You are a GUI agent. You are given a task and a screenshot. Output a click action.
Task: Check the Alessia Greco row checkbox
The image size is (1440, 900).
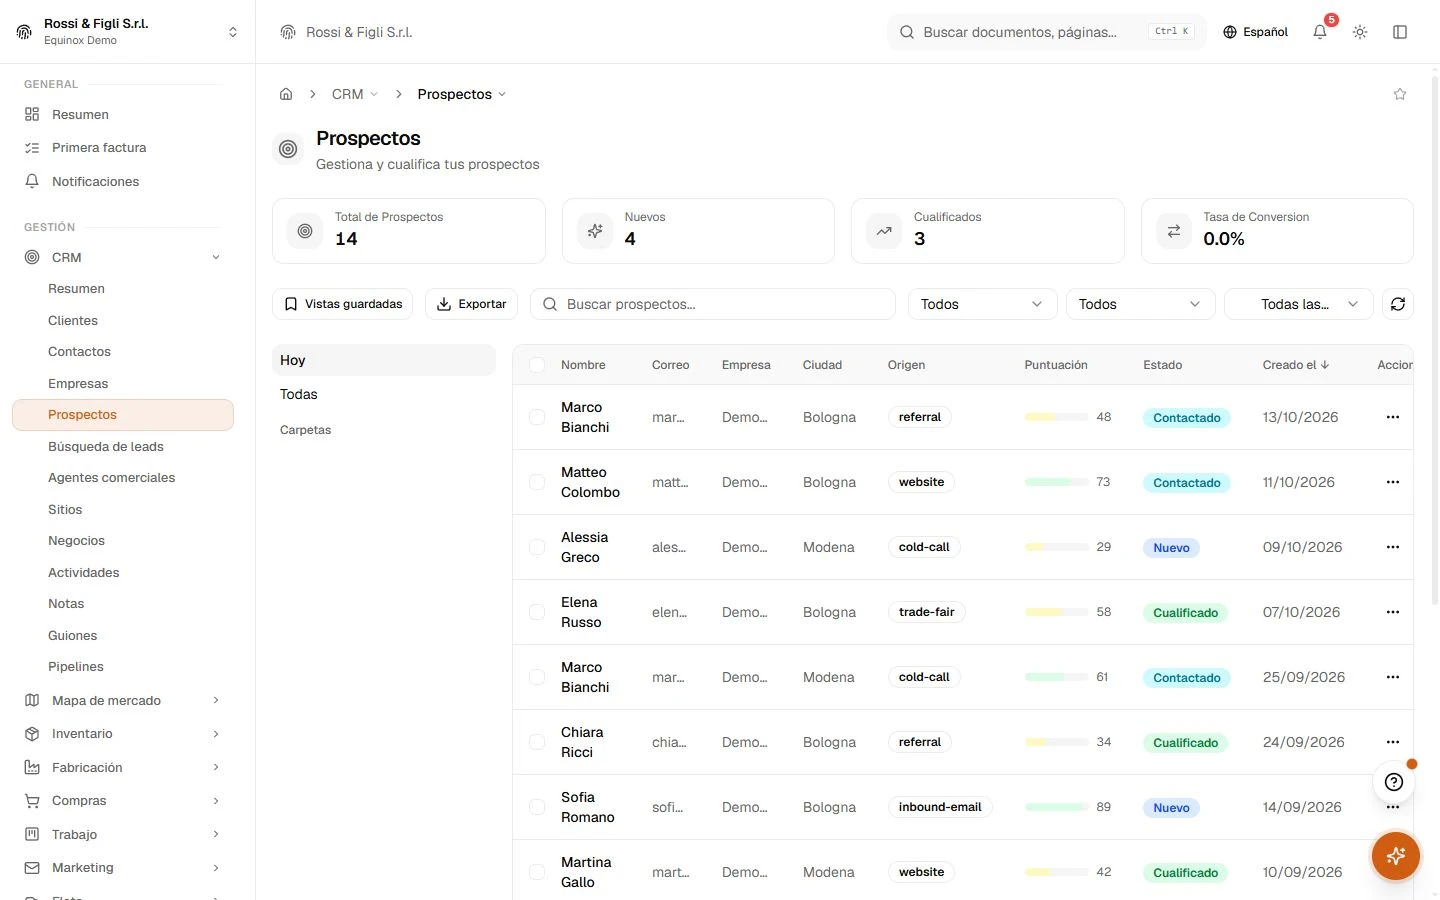pos(537,547)
